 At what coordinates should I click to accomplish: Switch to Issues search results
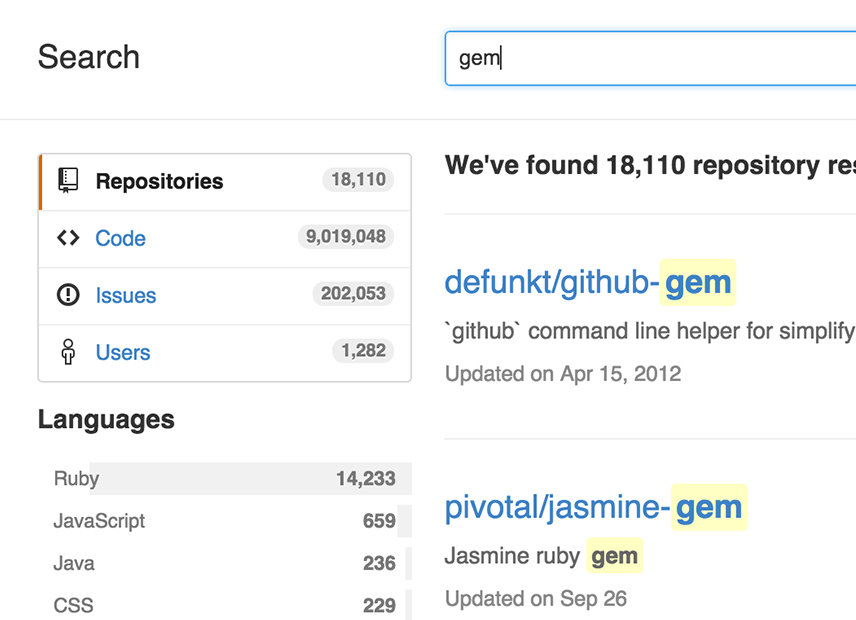(224, 296)
